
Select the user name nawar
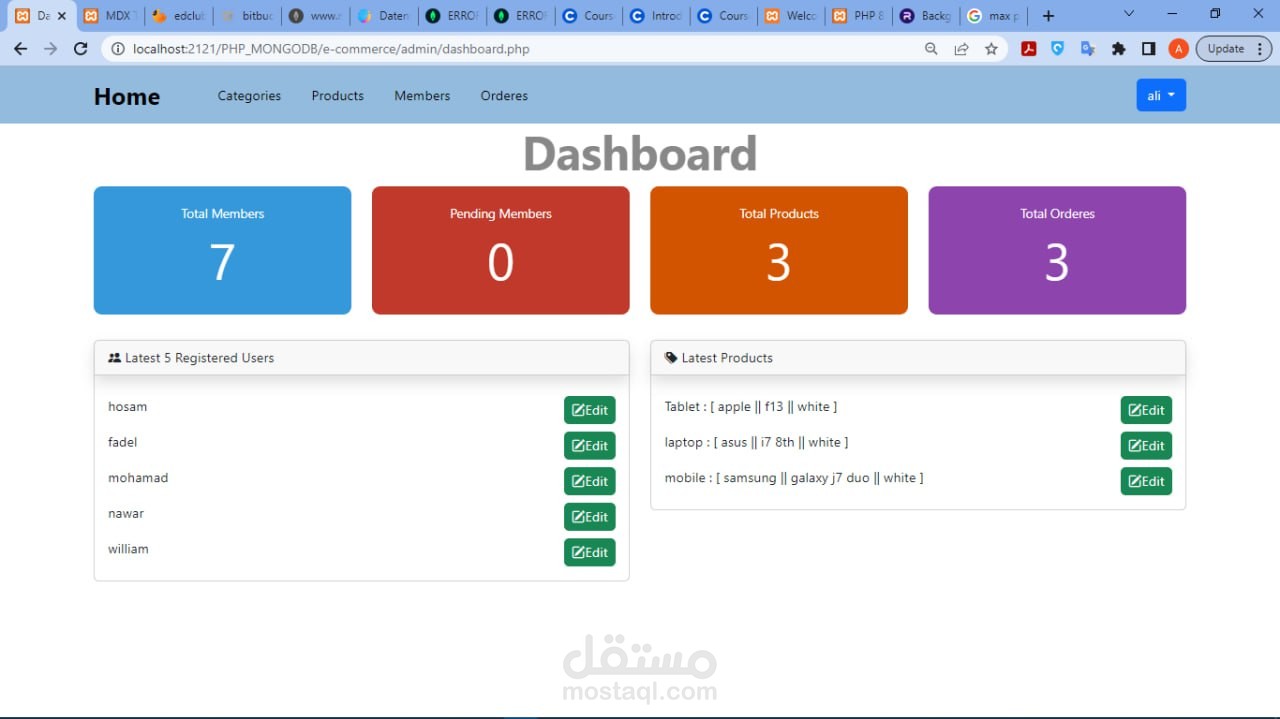click(126, 514)
